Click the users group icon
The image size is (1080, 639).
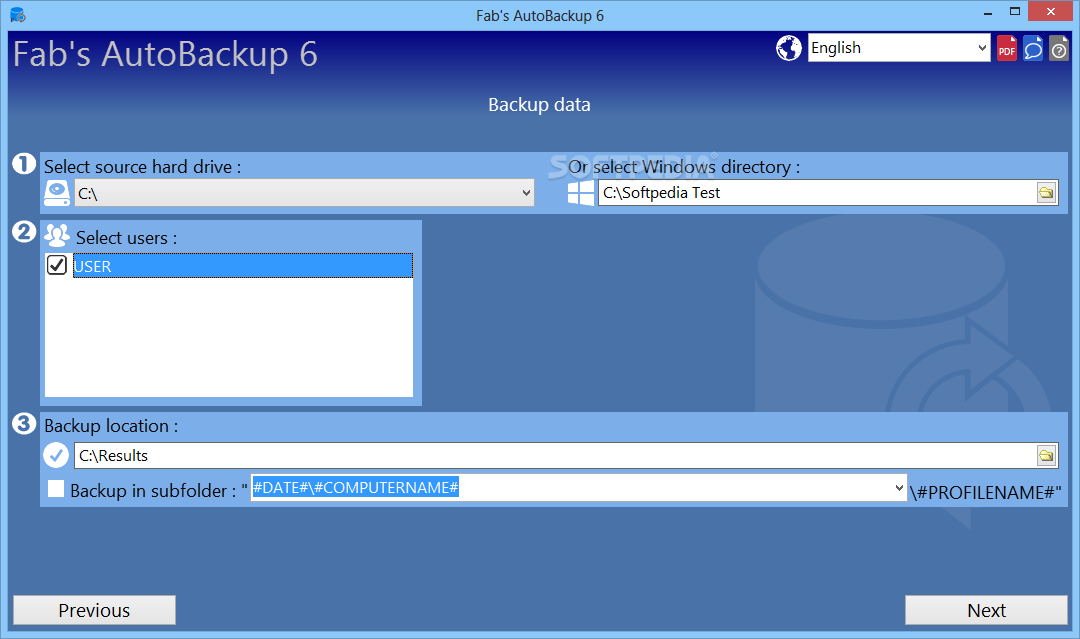point(57,235)
